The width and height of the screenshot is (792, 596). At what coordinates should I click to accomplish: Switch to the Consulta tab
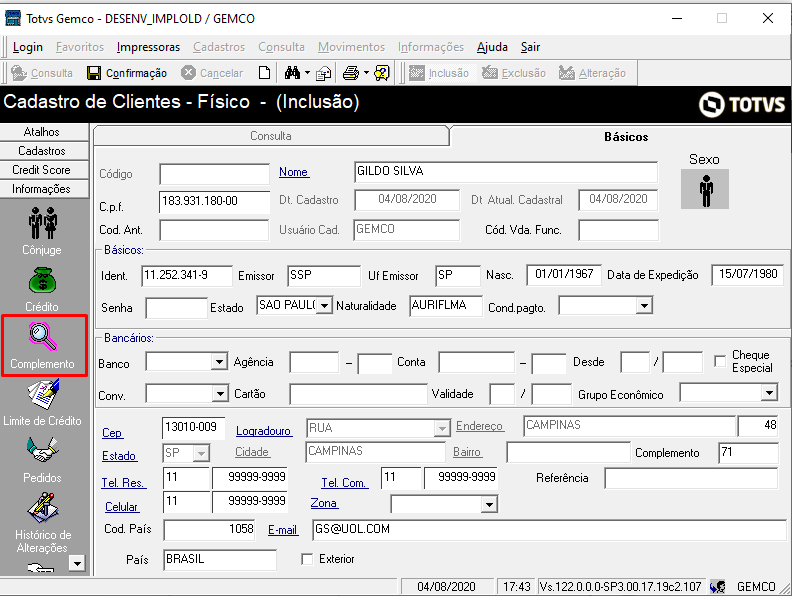[271, 136]
